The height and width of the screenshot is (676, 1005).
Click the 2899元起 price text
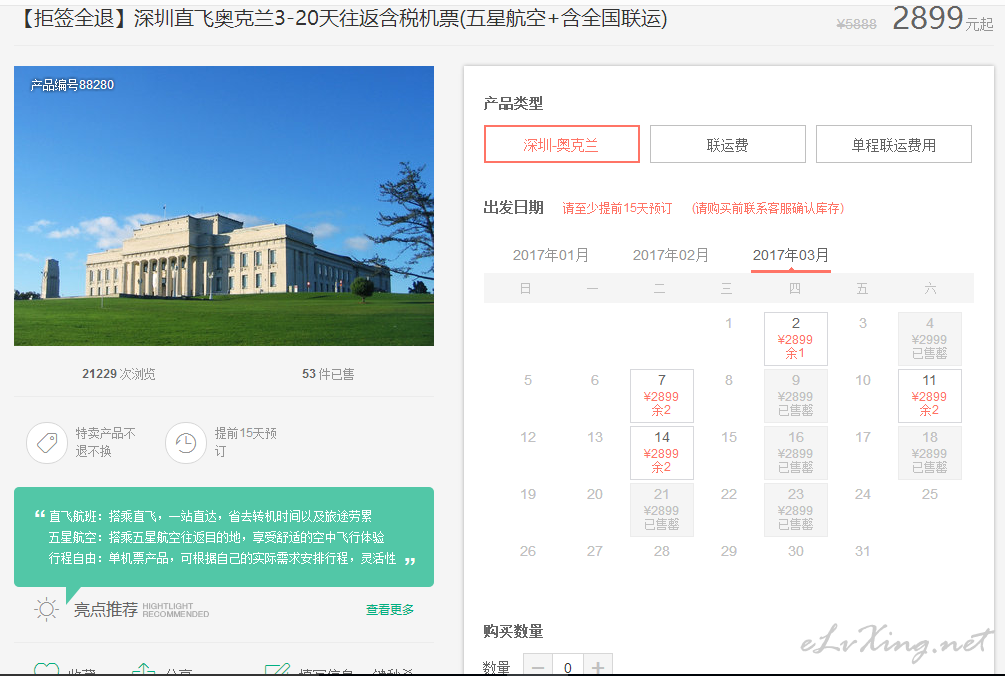[x=943, y=18]
